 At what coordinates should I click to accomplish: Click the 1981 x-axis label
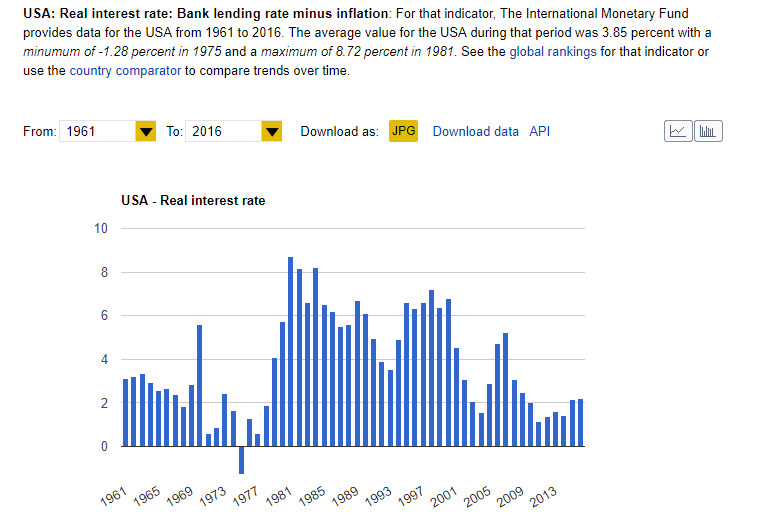(x=279, y=496)
